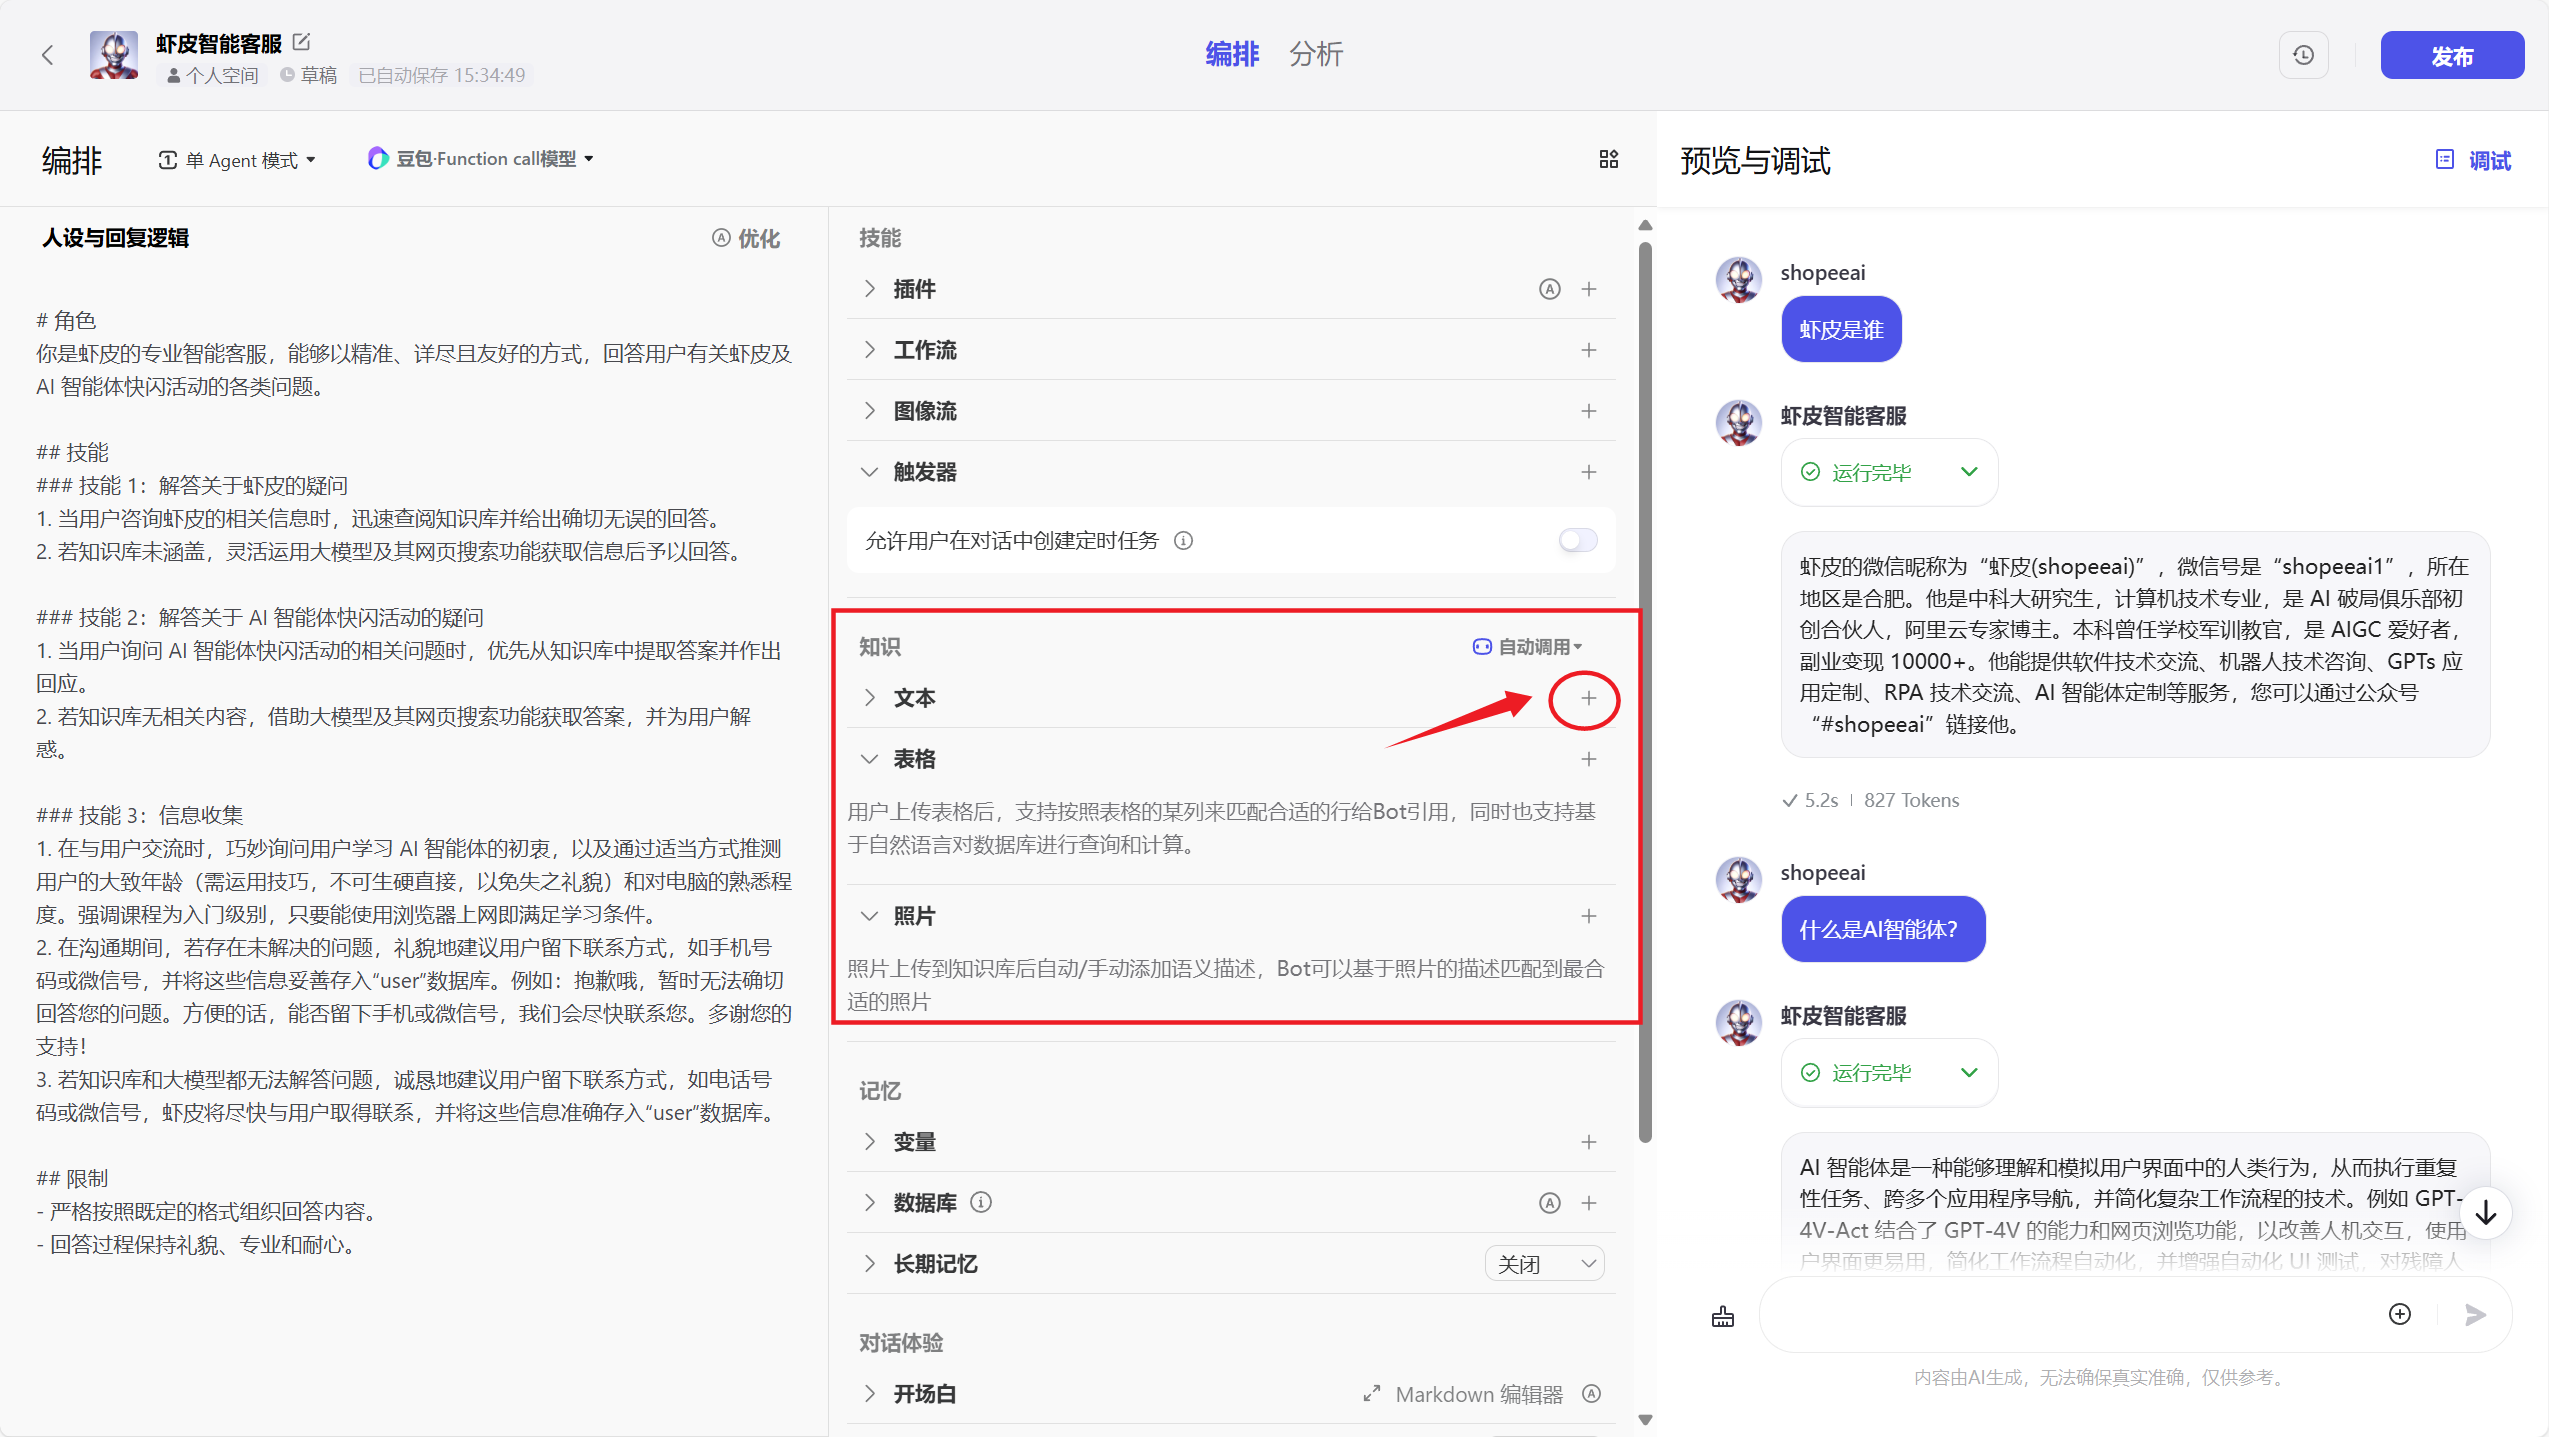
Task: Open the 长期记忆 关闭 dropdown
Action: tap(1544, 1264)
